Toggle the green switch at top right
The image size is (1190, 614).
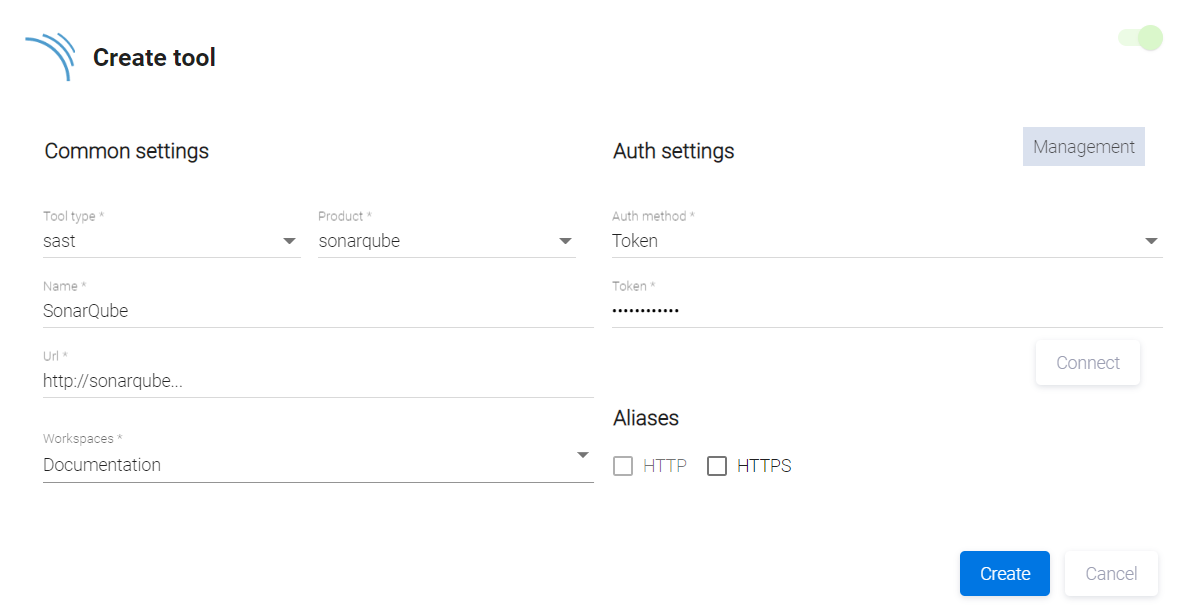pyautogui.click(x=1141, y=38)
